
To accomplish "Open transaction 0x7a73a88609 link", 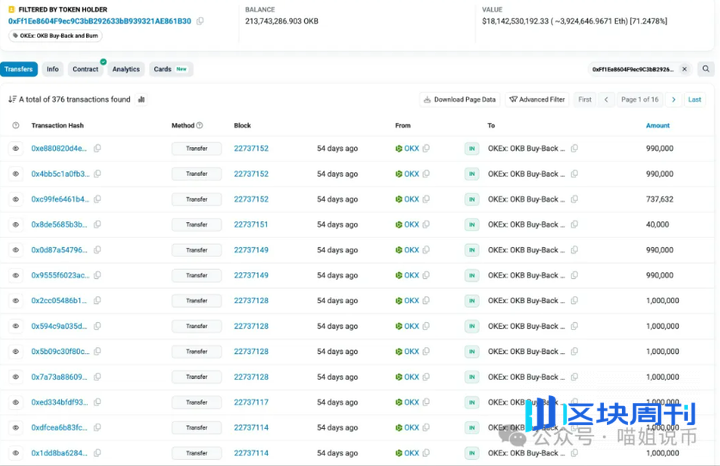I will (59, 377).
